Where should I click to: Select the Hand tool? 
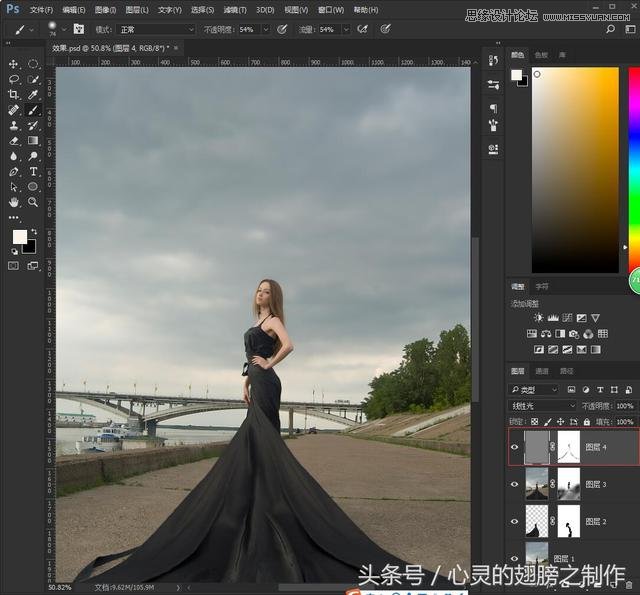tap(14, 202)
